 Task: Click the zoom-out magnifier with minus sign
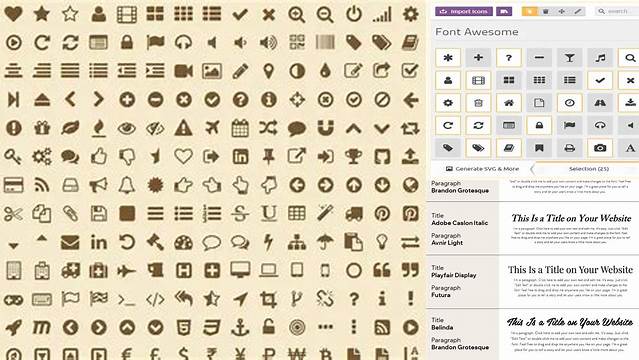pos(325,15)
